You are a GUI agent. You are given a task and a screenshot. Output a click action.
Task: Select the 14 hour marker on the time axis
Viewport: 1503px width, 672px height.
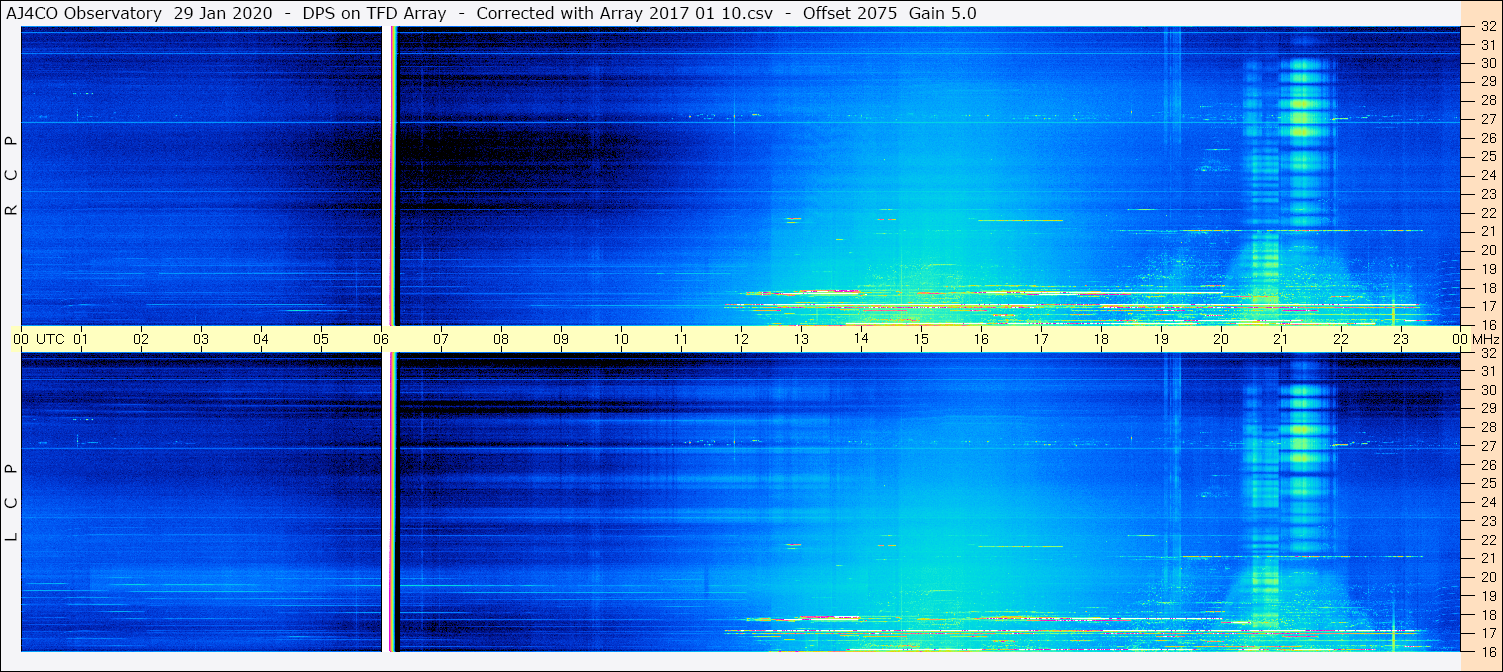pos(861,339)
